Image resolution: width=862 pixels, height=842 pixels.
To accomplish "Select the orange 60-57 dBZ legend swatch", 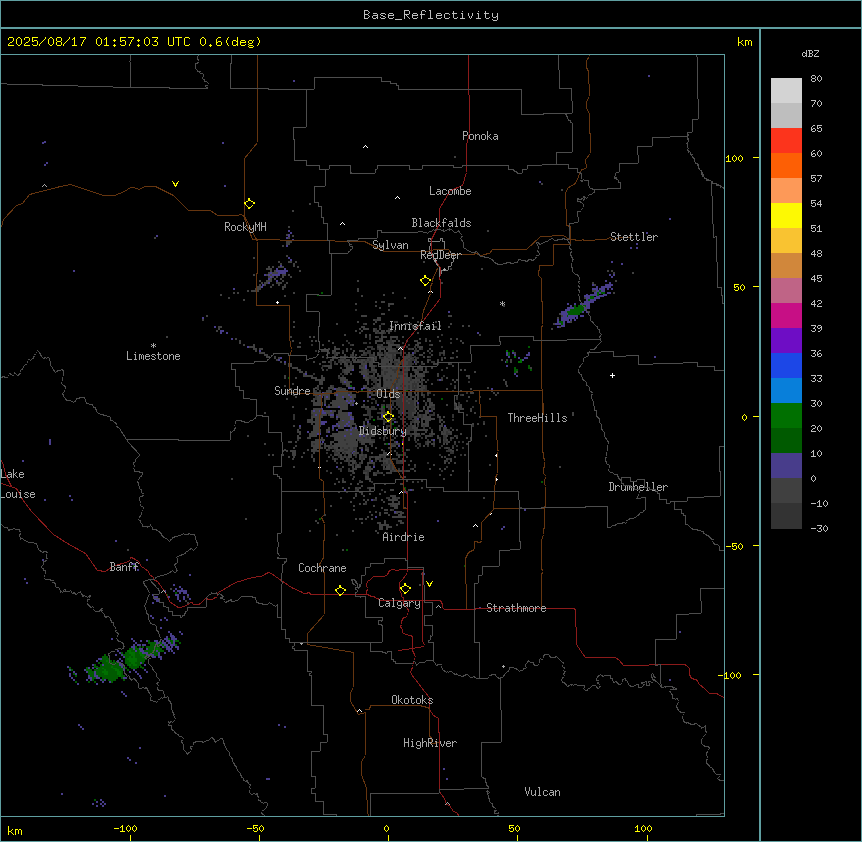I will point(786,165).
